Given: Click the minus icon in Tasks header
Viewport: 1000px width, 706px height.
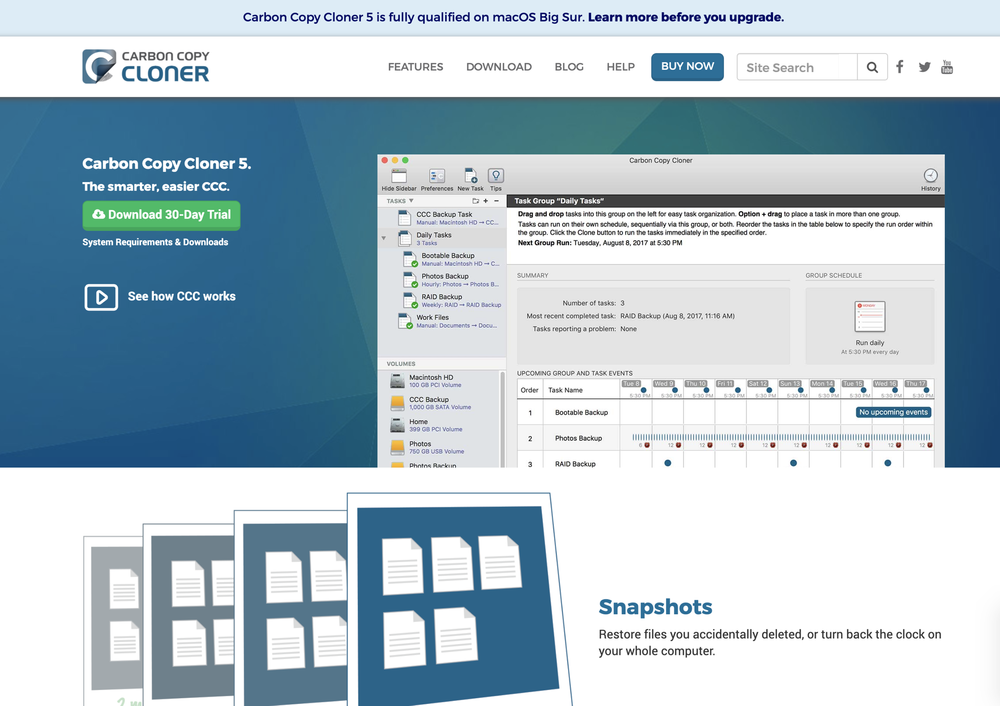Looking at the screenshot, I should point(496,201).
